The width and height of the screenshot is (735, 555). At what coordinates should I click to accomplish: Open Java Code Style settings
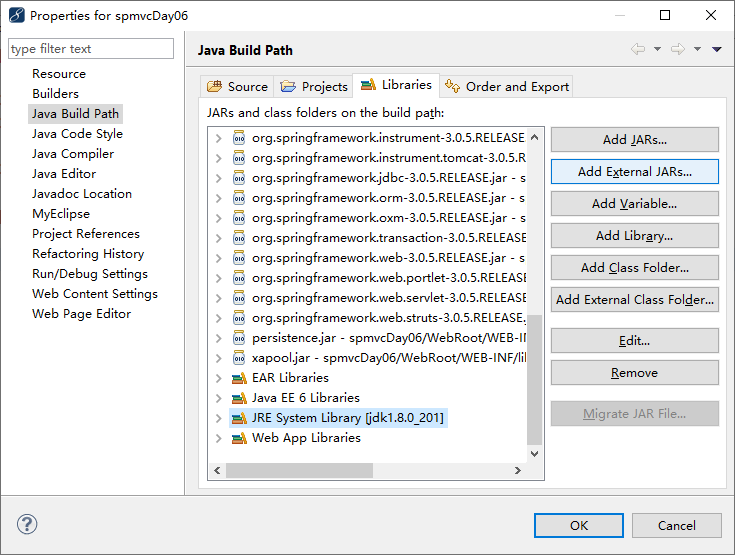(x=77, y=134)
